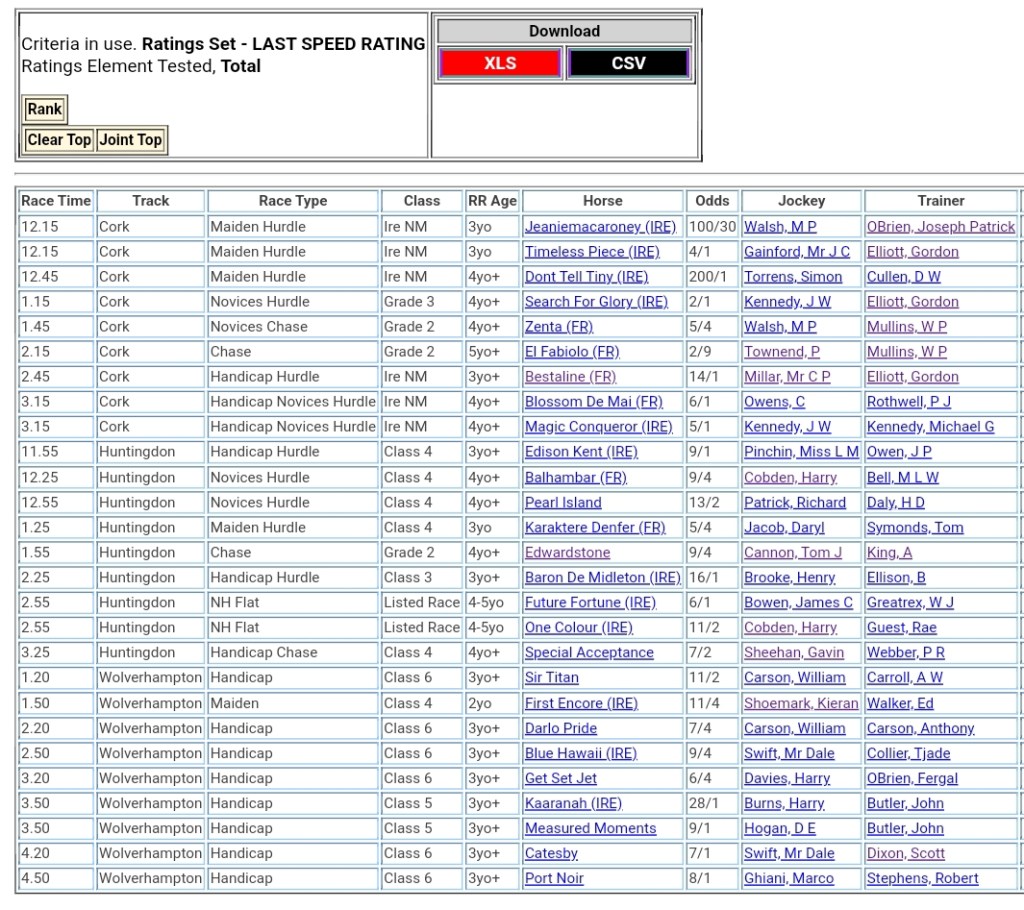
Task: Click the Race Time column header
Action: 56,201
